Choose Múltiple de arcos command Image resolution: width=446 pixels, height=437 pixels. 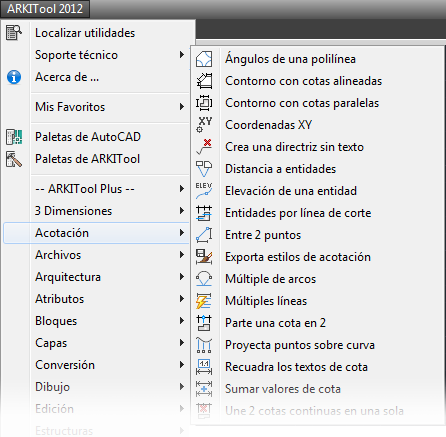click(271, 279)
